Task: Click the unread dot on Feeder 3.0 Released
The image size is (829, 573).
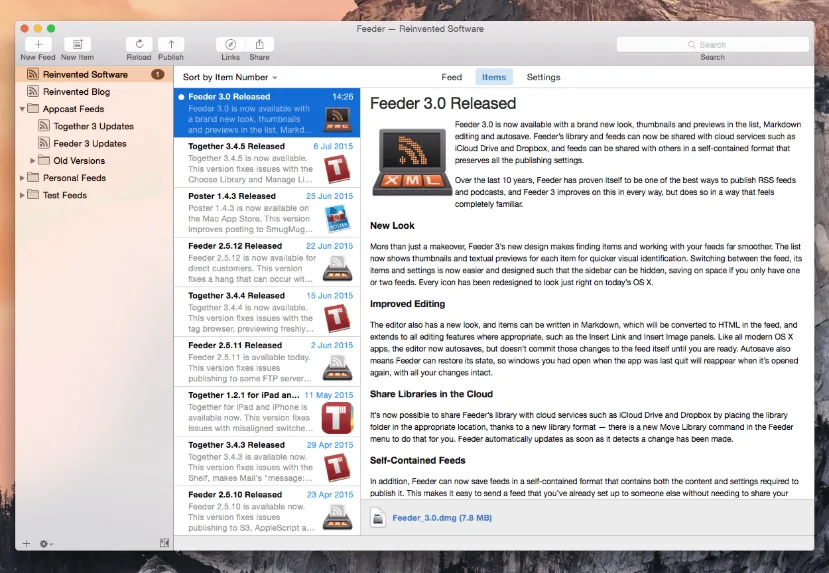Action: (181, 97)
